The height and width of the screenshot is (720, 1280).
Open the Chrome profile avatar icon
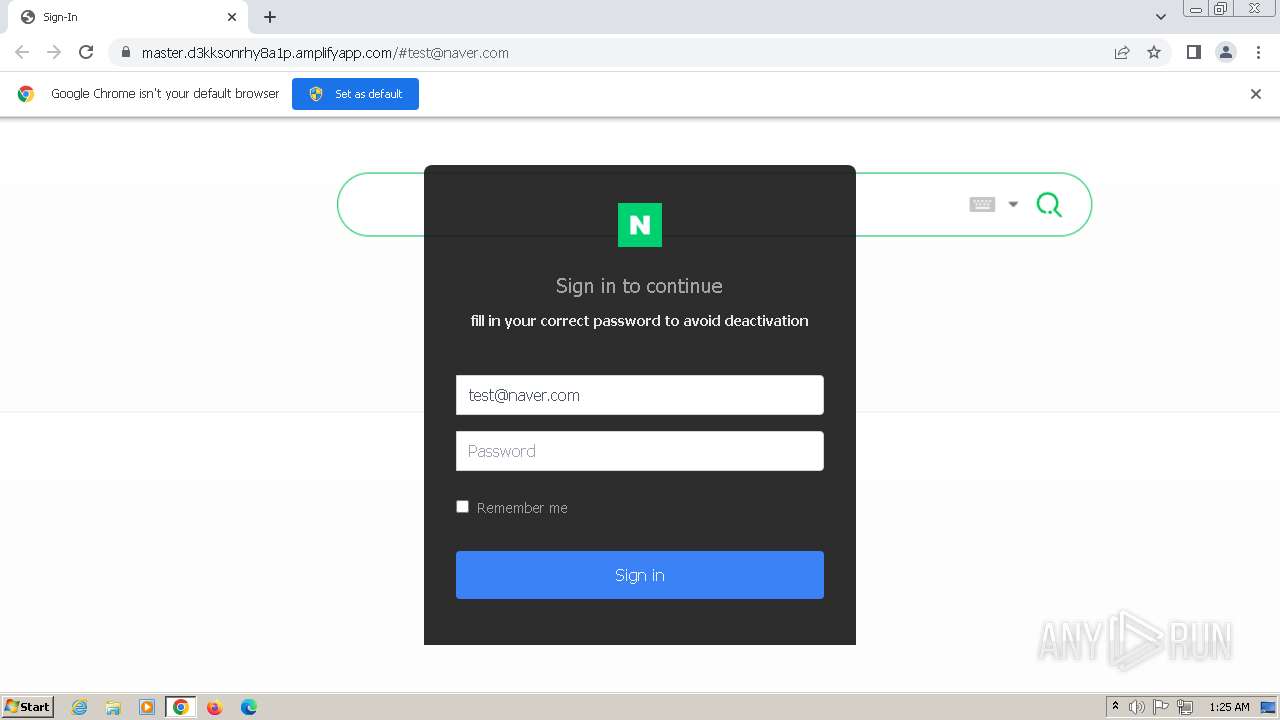tap(1226, 52)
